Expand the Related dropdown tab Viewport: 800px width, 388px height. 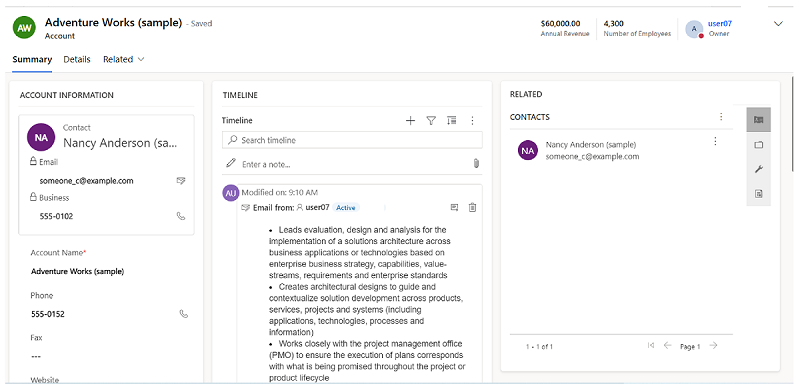pos(123,59)
